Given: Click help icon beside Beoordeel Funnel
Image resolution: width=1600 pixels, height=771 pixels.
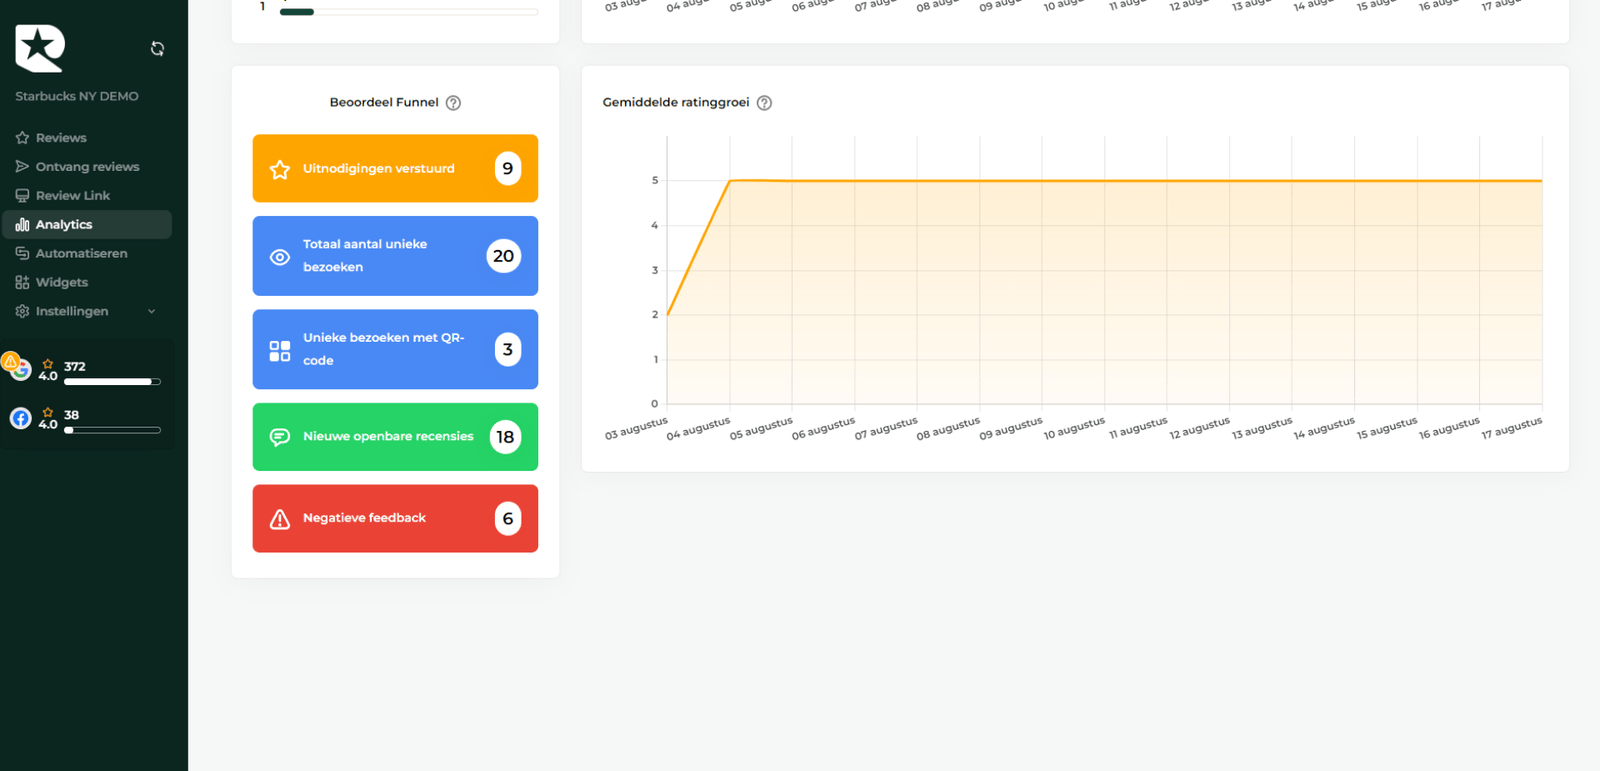Looking at the screenshot, I should coord(453,103).
